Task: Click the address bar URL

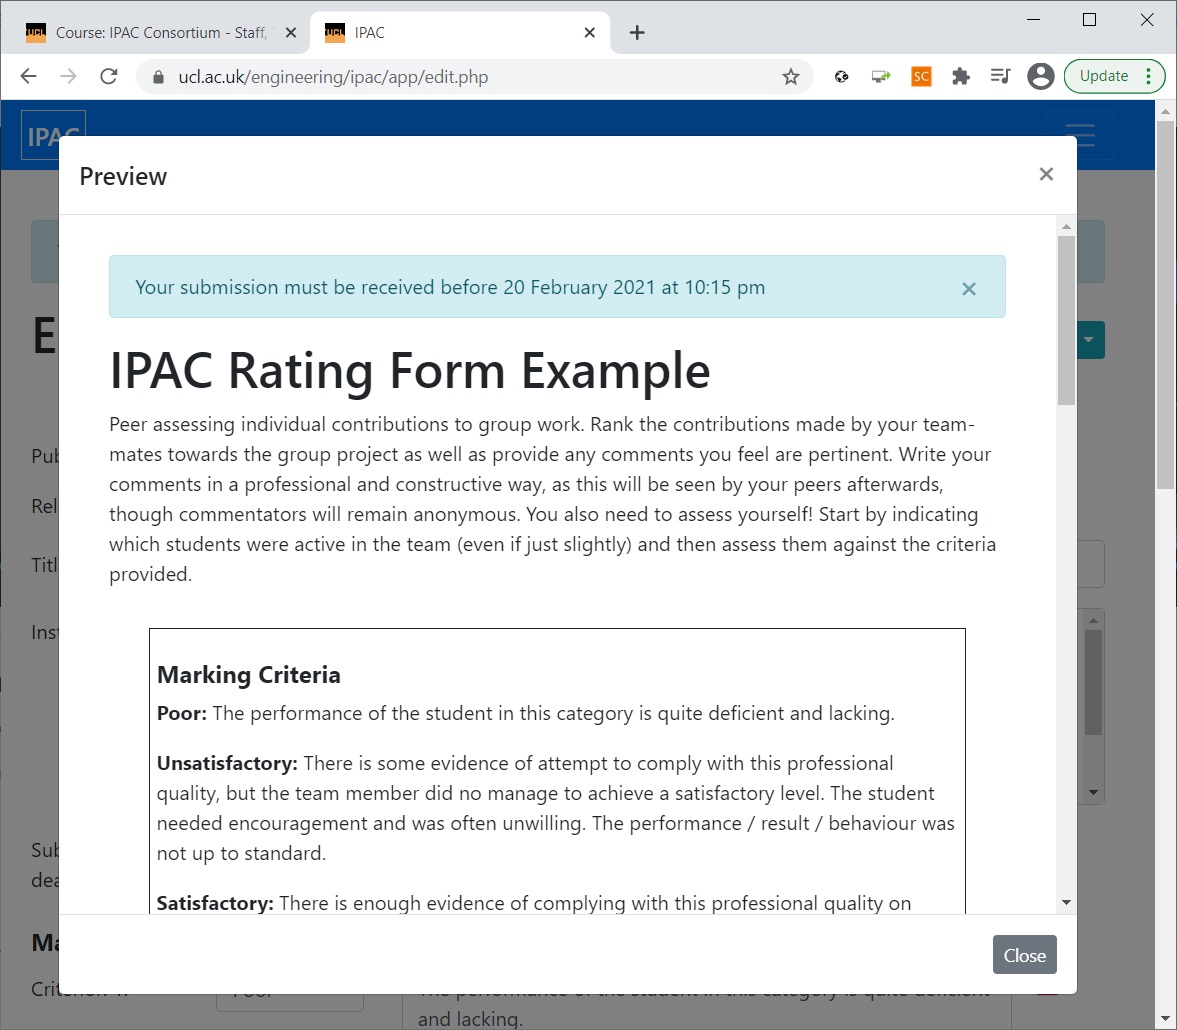Action: point(333,77)
